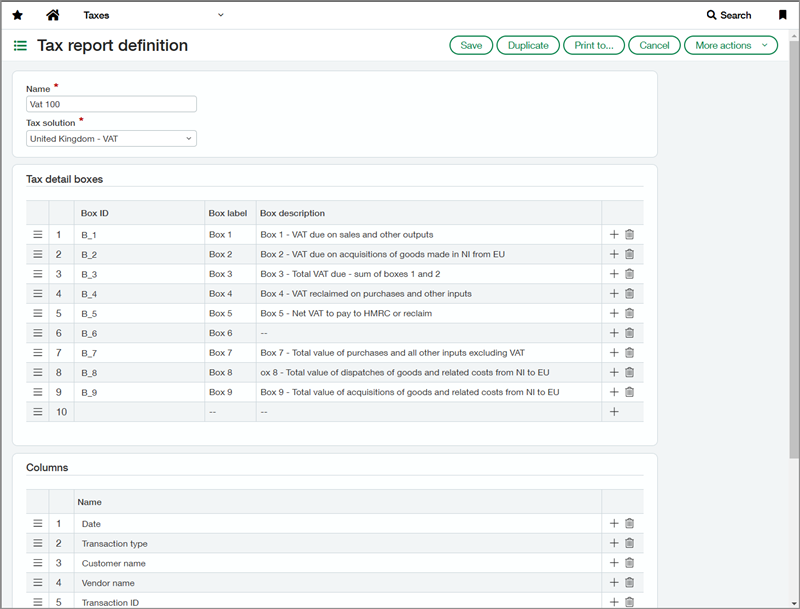800x609 pixels.
Task: Click the drag handle for Transaction type row
Action: tap(37, 543)
